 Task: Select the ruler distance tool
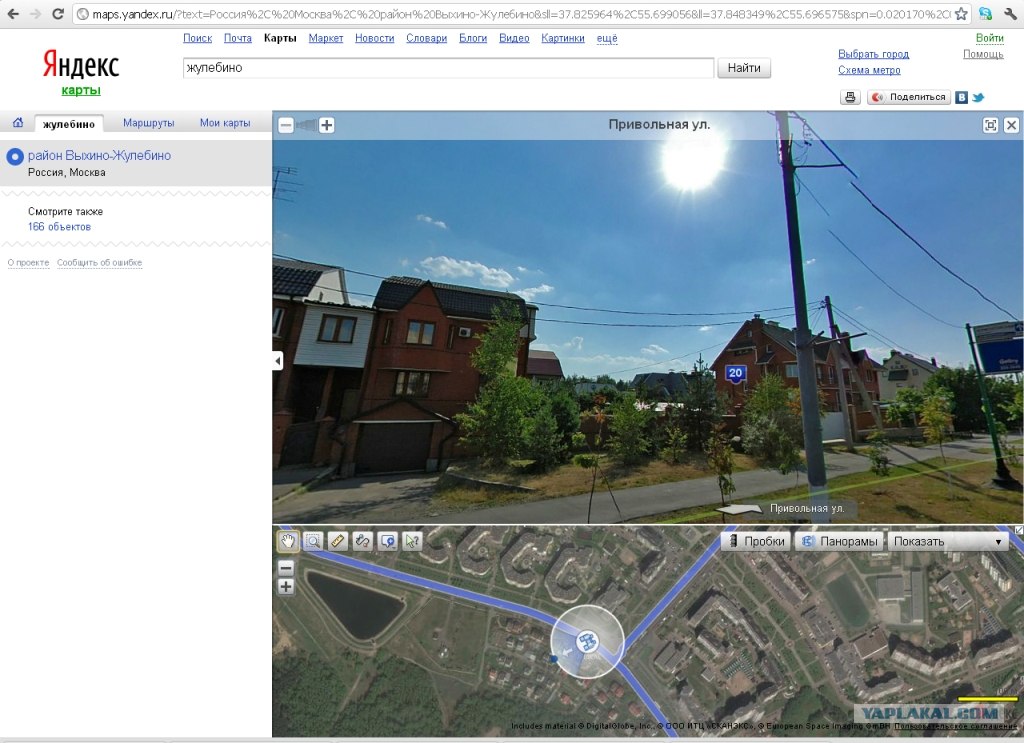point(338,541)
